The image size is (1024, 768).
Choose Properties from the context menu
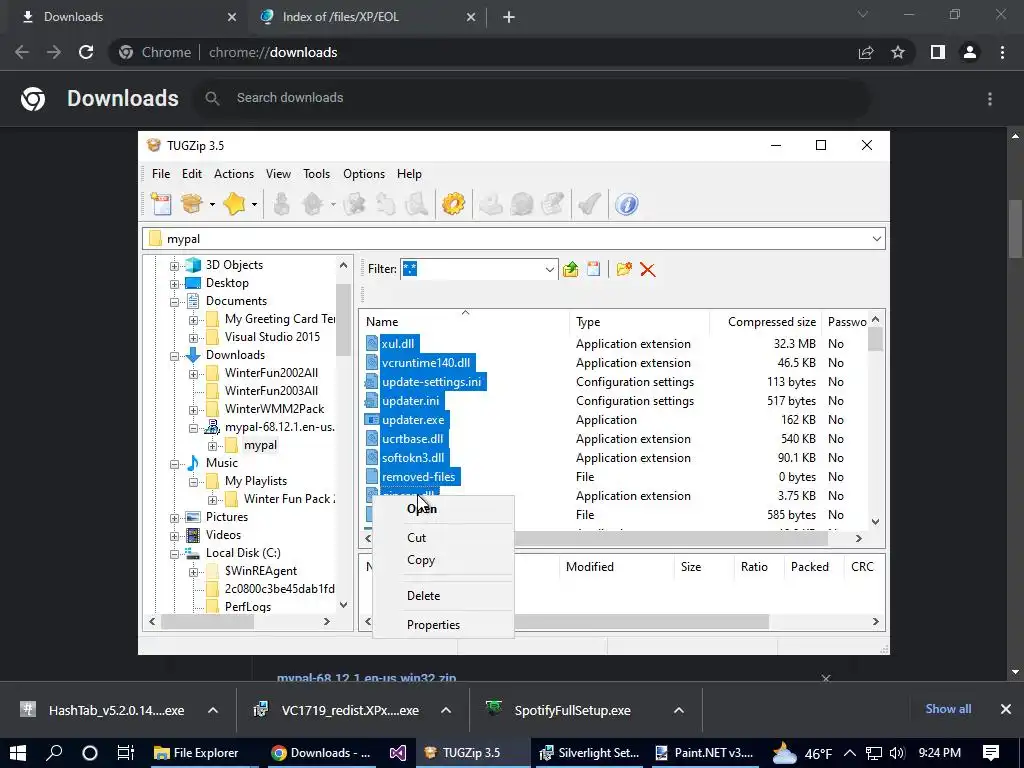pyautogui.click(x=443, y=624)
